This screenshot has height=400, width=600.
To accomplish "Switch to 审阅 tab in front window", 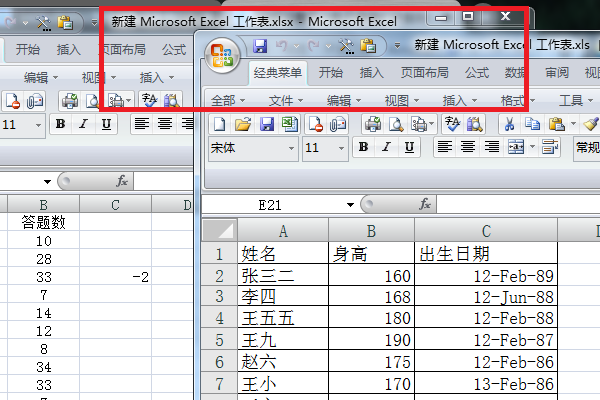I will point(557,72).
